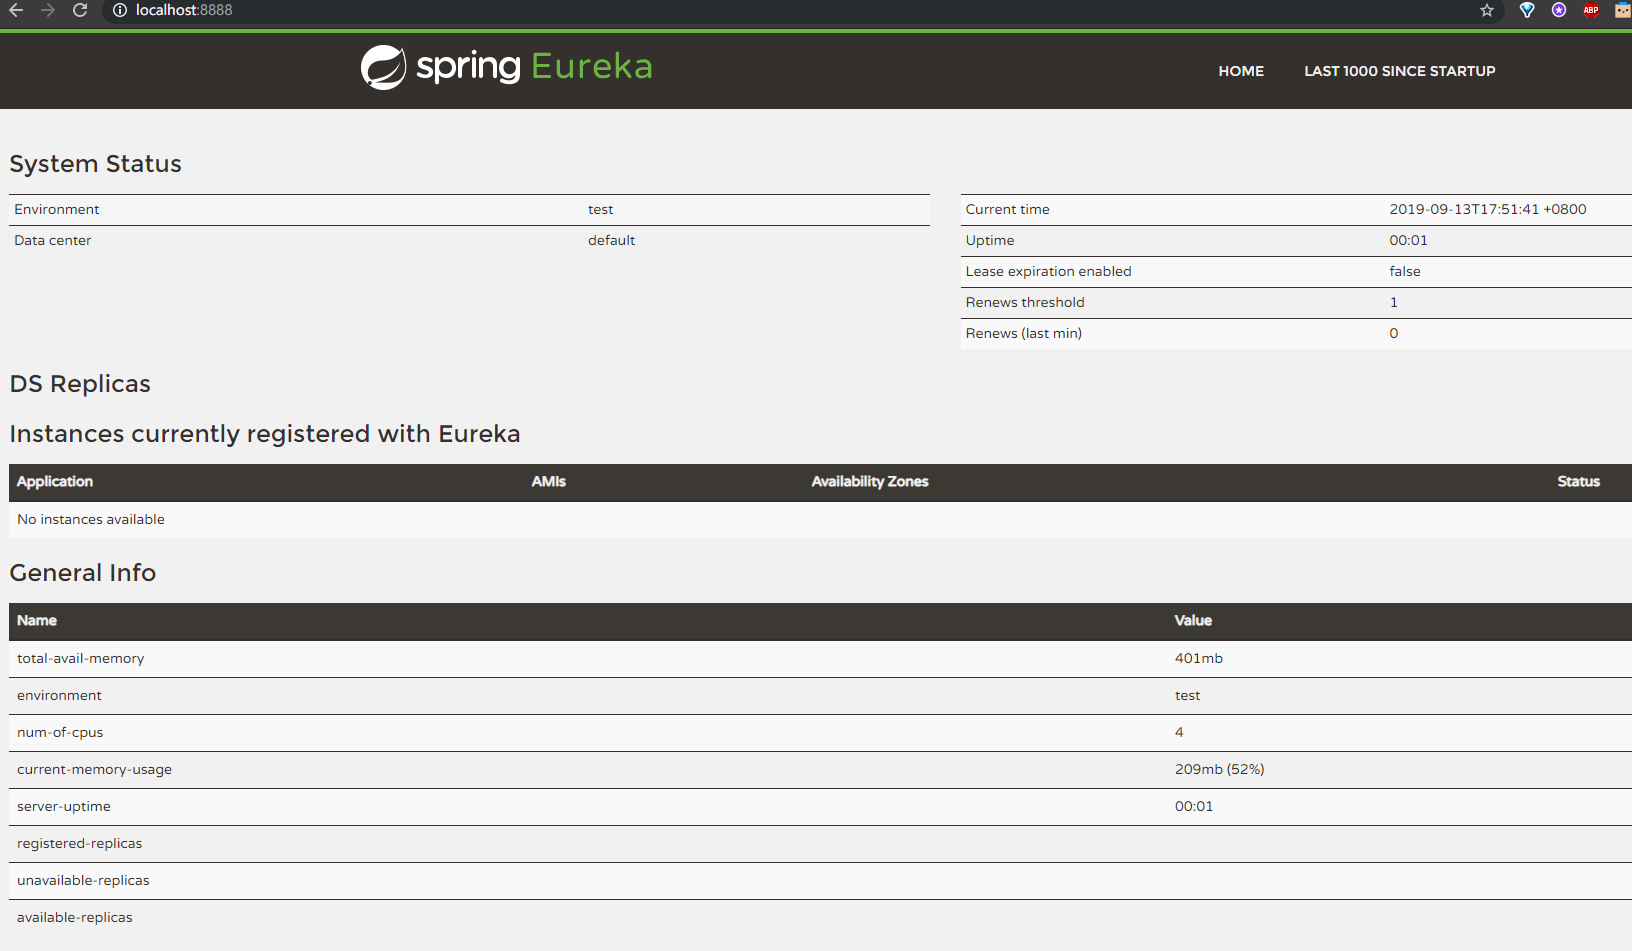1632x951 pixels.
Task: Select the Data center label
Action: [53, 241]
